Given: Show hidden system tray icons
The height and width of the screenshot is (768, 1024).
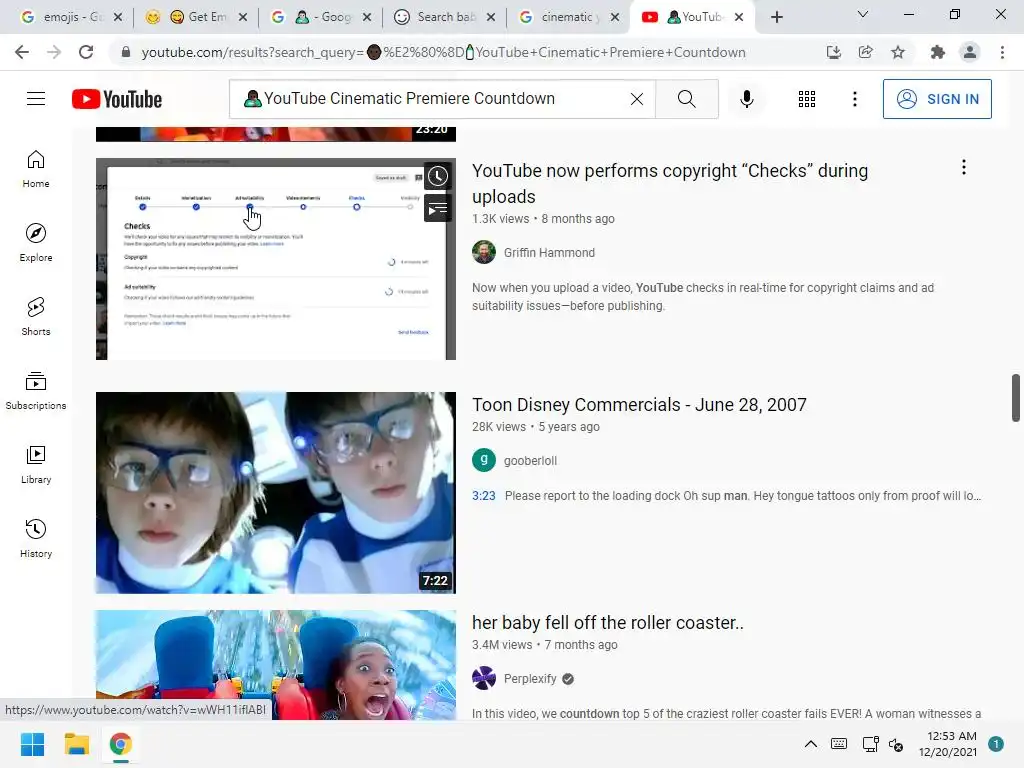Looking at the screenshot, I should coord(810,744).
